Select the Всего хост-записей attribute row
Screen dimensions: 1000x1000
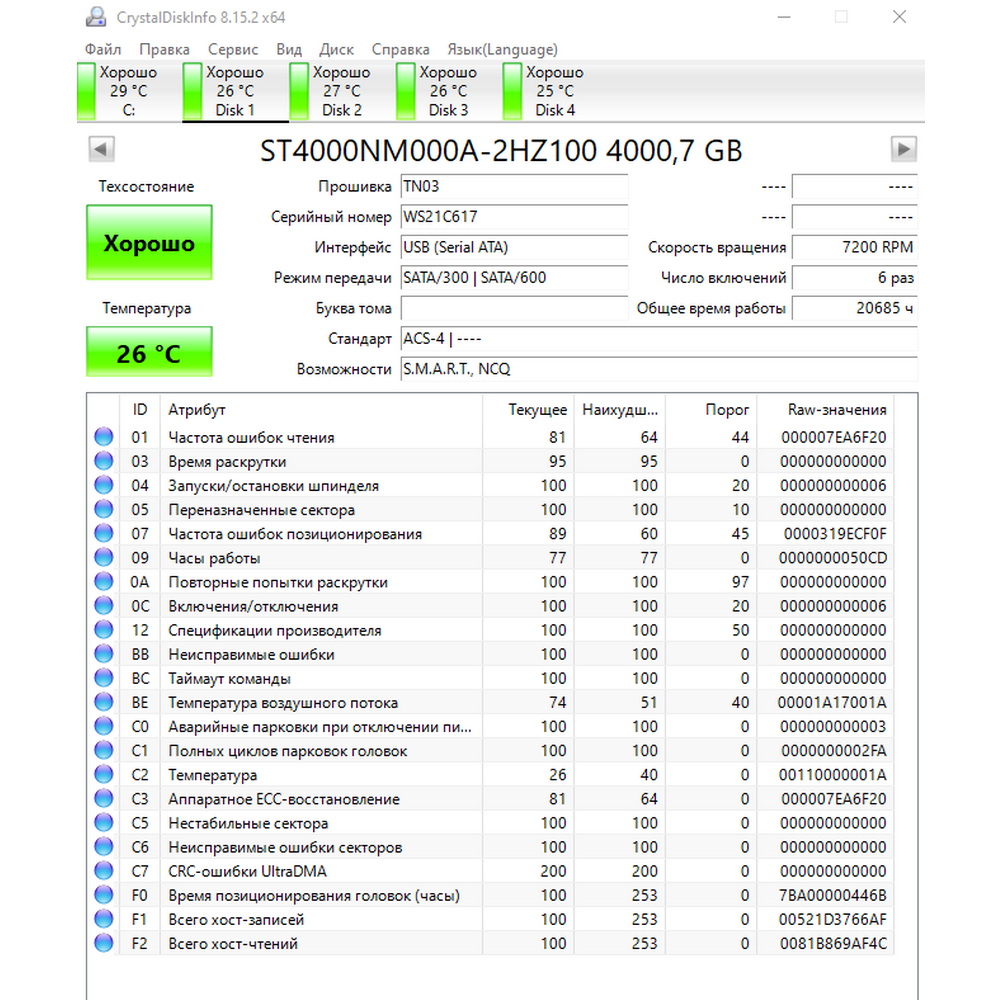tap(490, 919)
